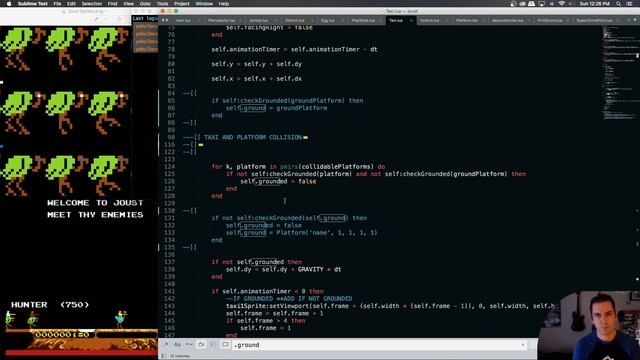Toggle in-selection search in find bar
Screen dimensions: 640x360
[x=213, y=345]
